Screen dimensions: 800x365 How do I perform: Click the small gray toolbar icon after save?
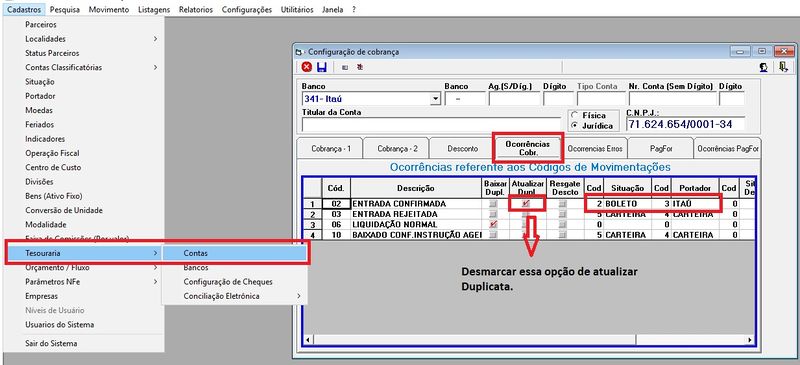(345, 67)
